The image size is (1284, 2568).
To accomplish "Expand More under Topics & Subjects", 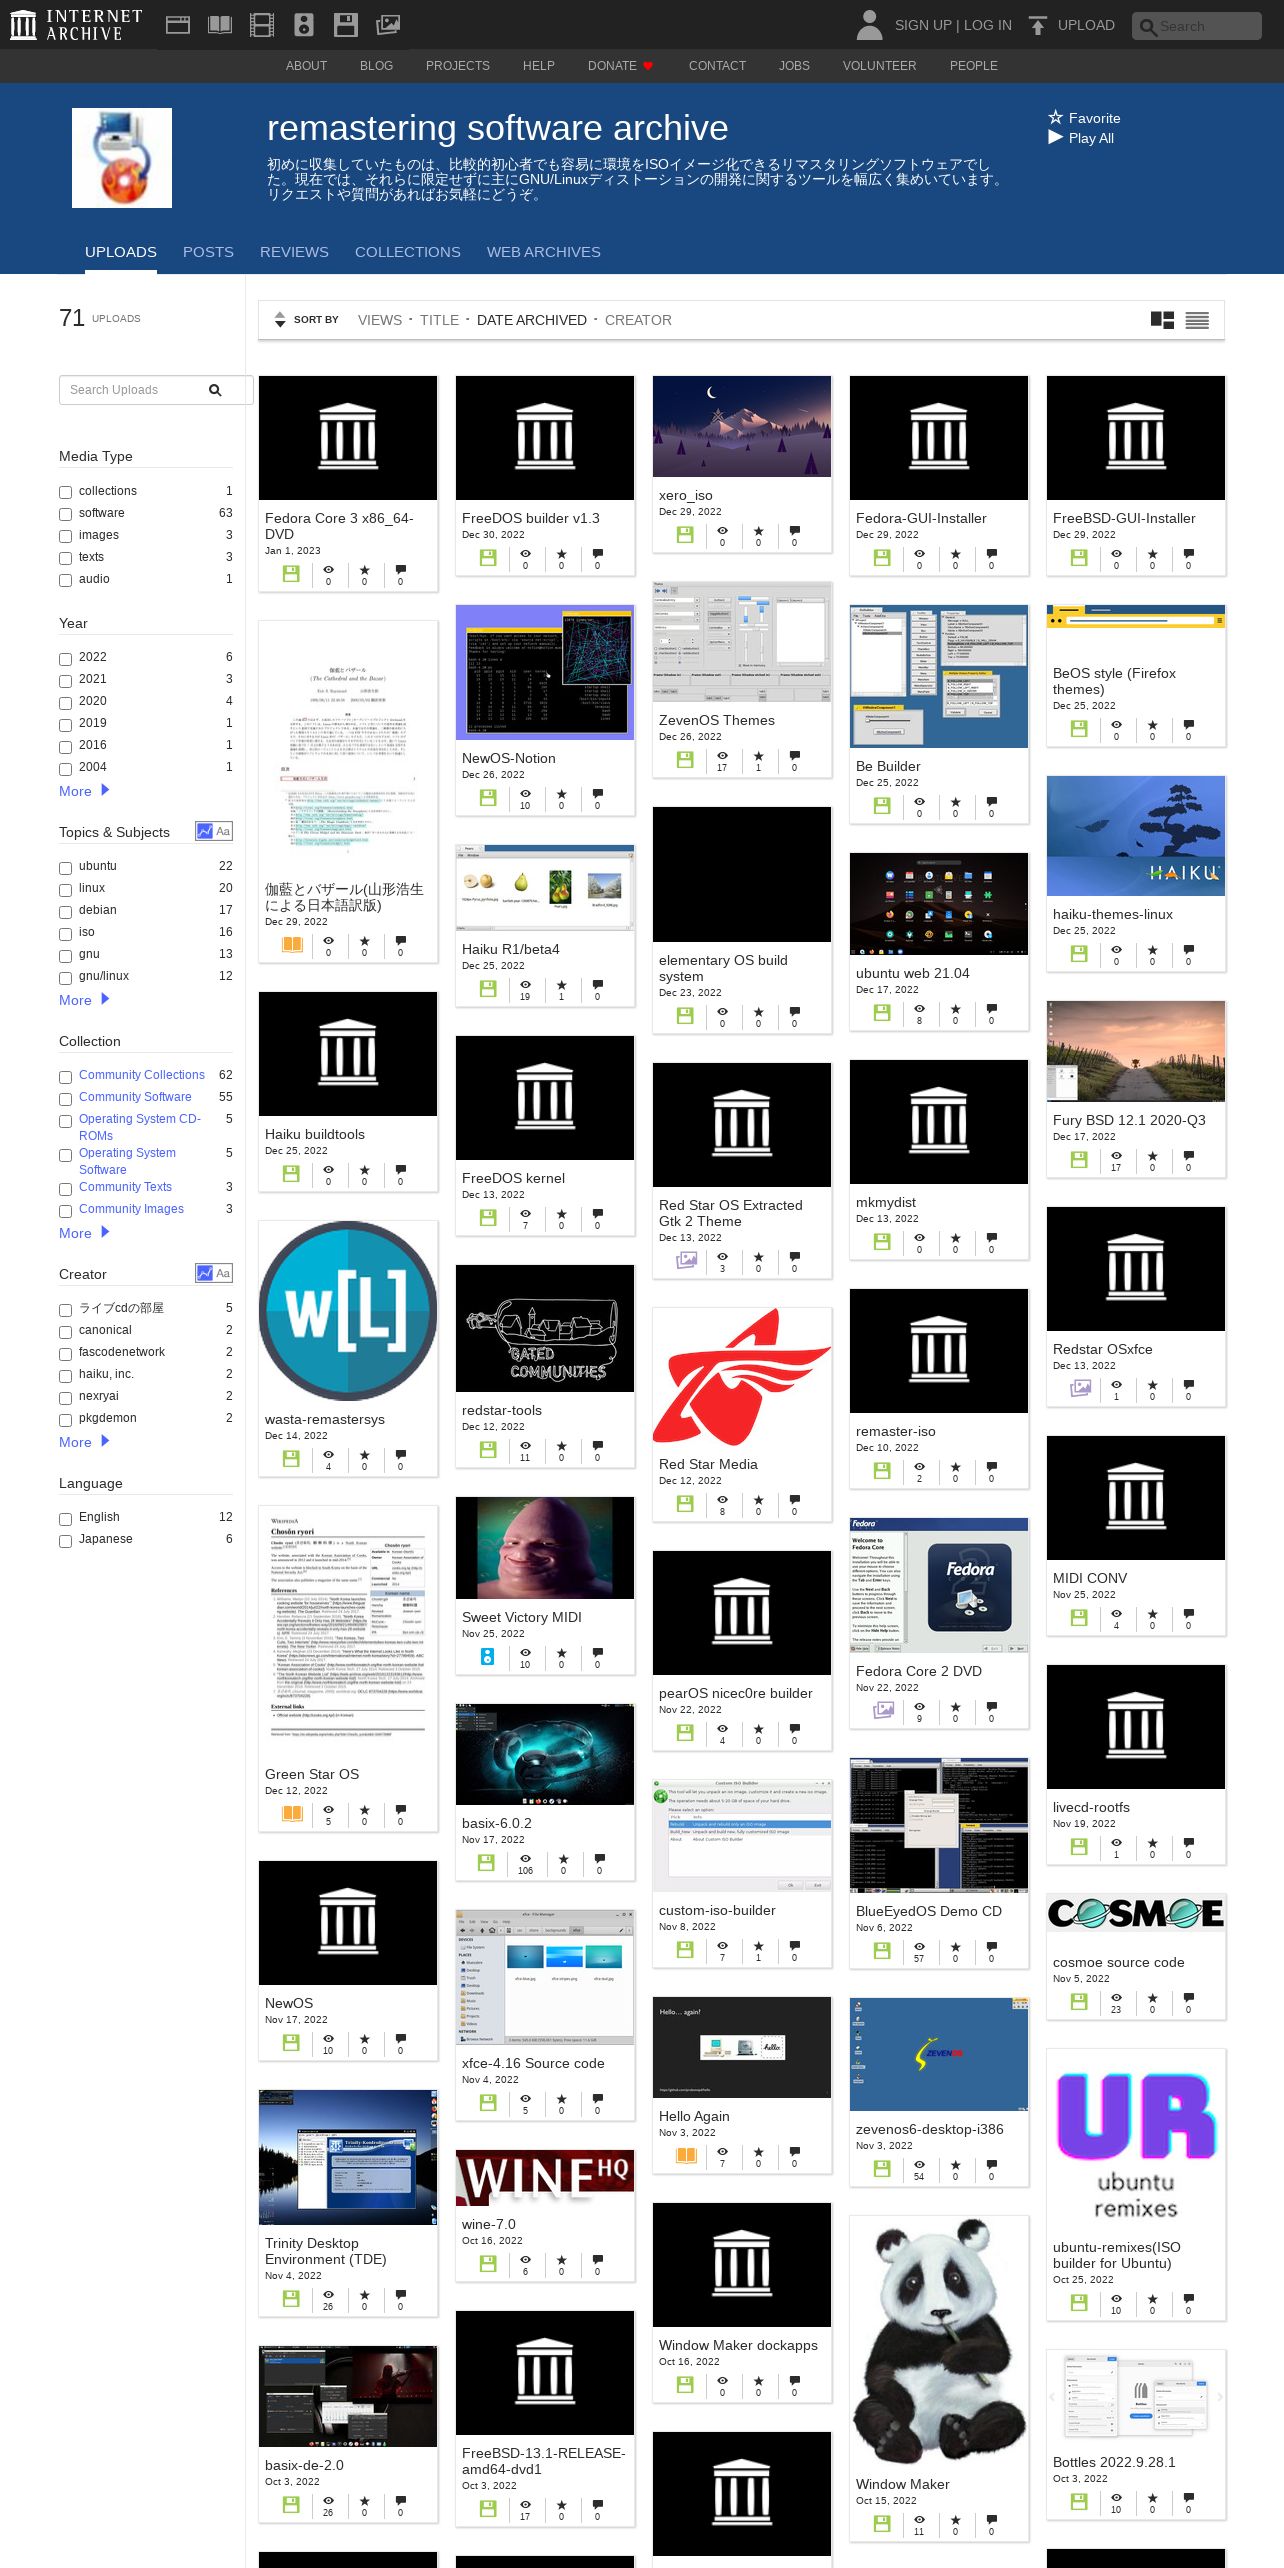I will [84, 1000].
